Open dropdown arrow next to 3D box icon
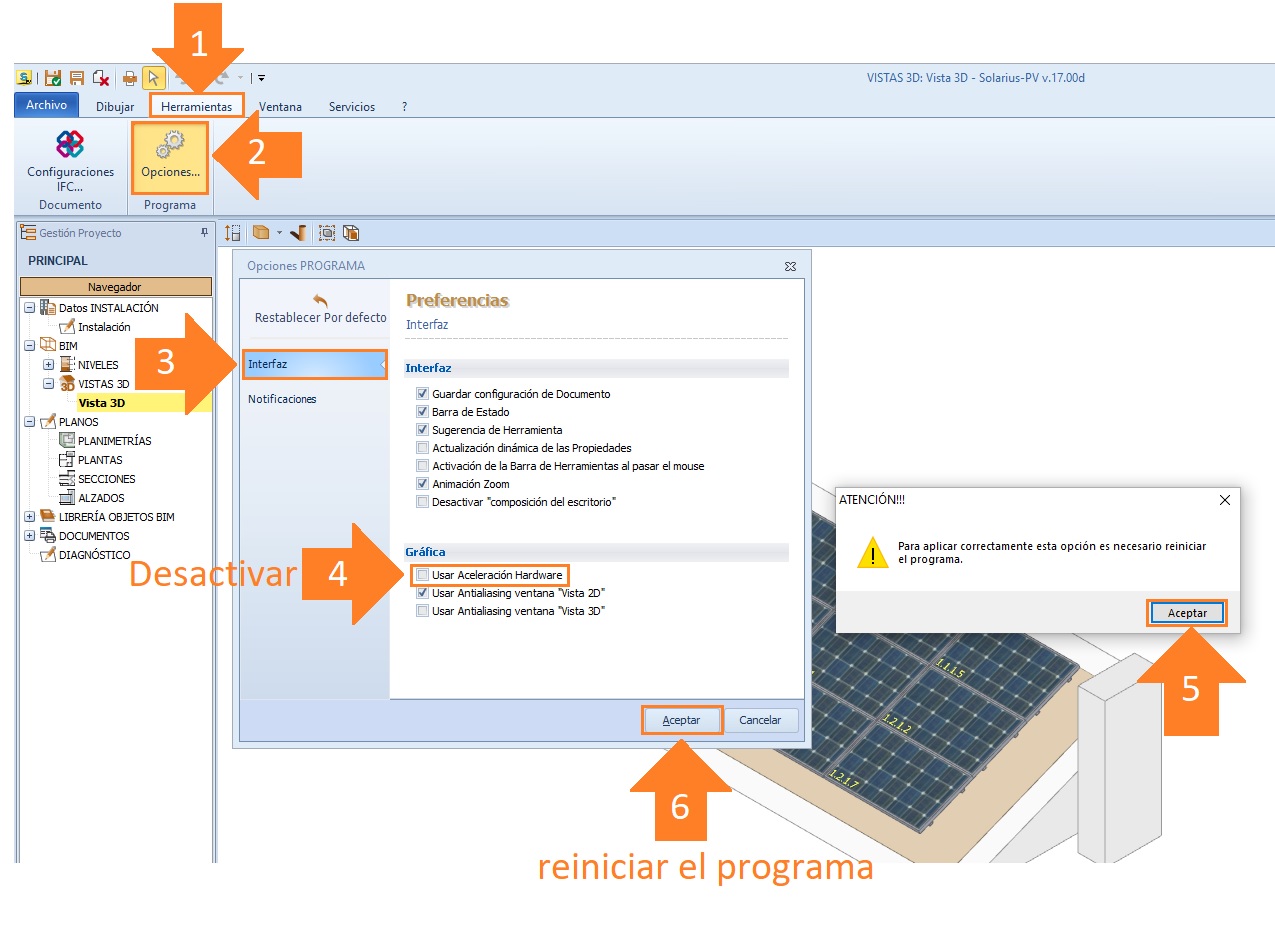 280,233
